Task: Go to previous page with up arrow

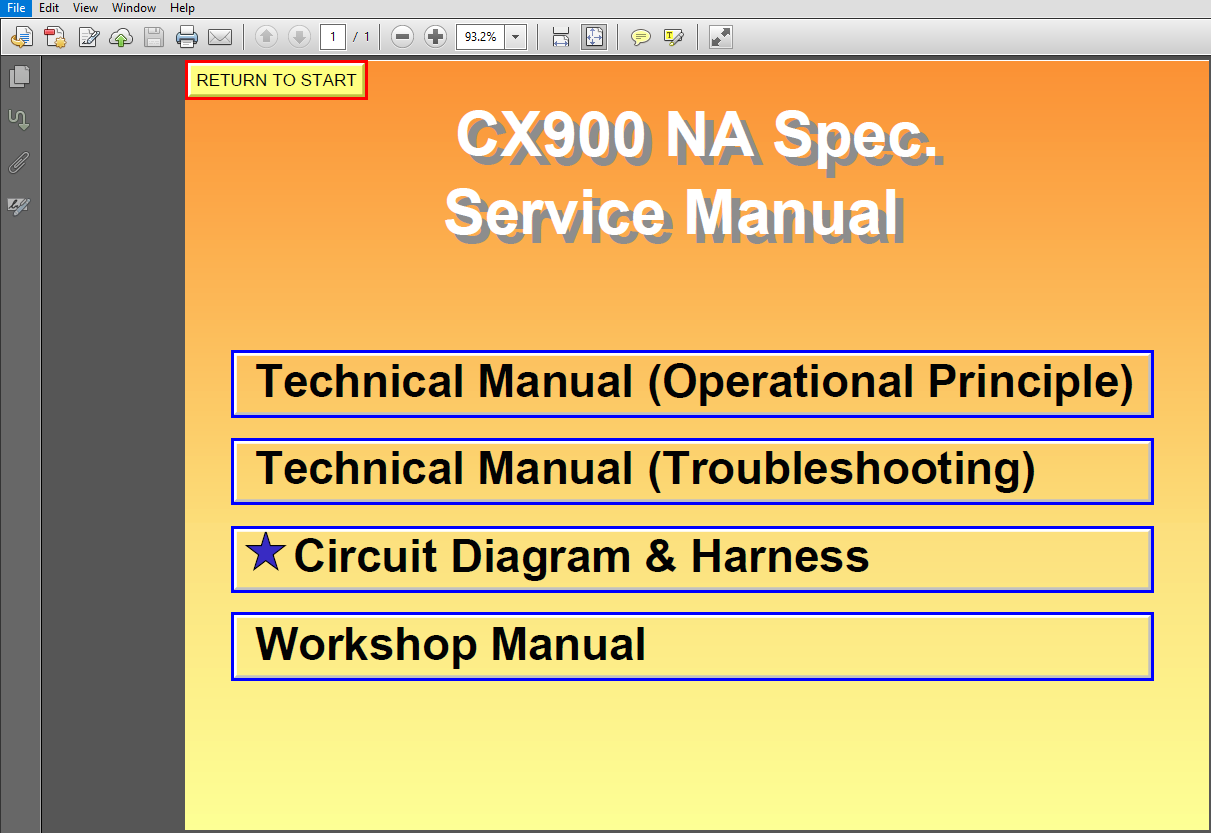Action: [x=266, y=37]
